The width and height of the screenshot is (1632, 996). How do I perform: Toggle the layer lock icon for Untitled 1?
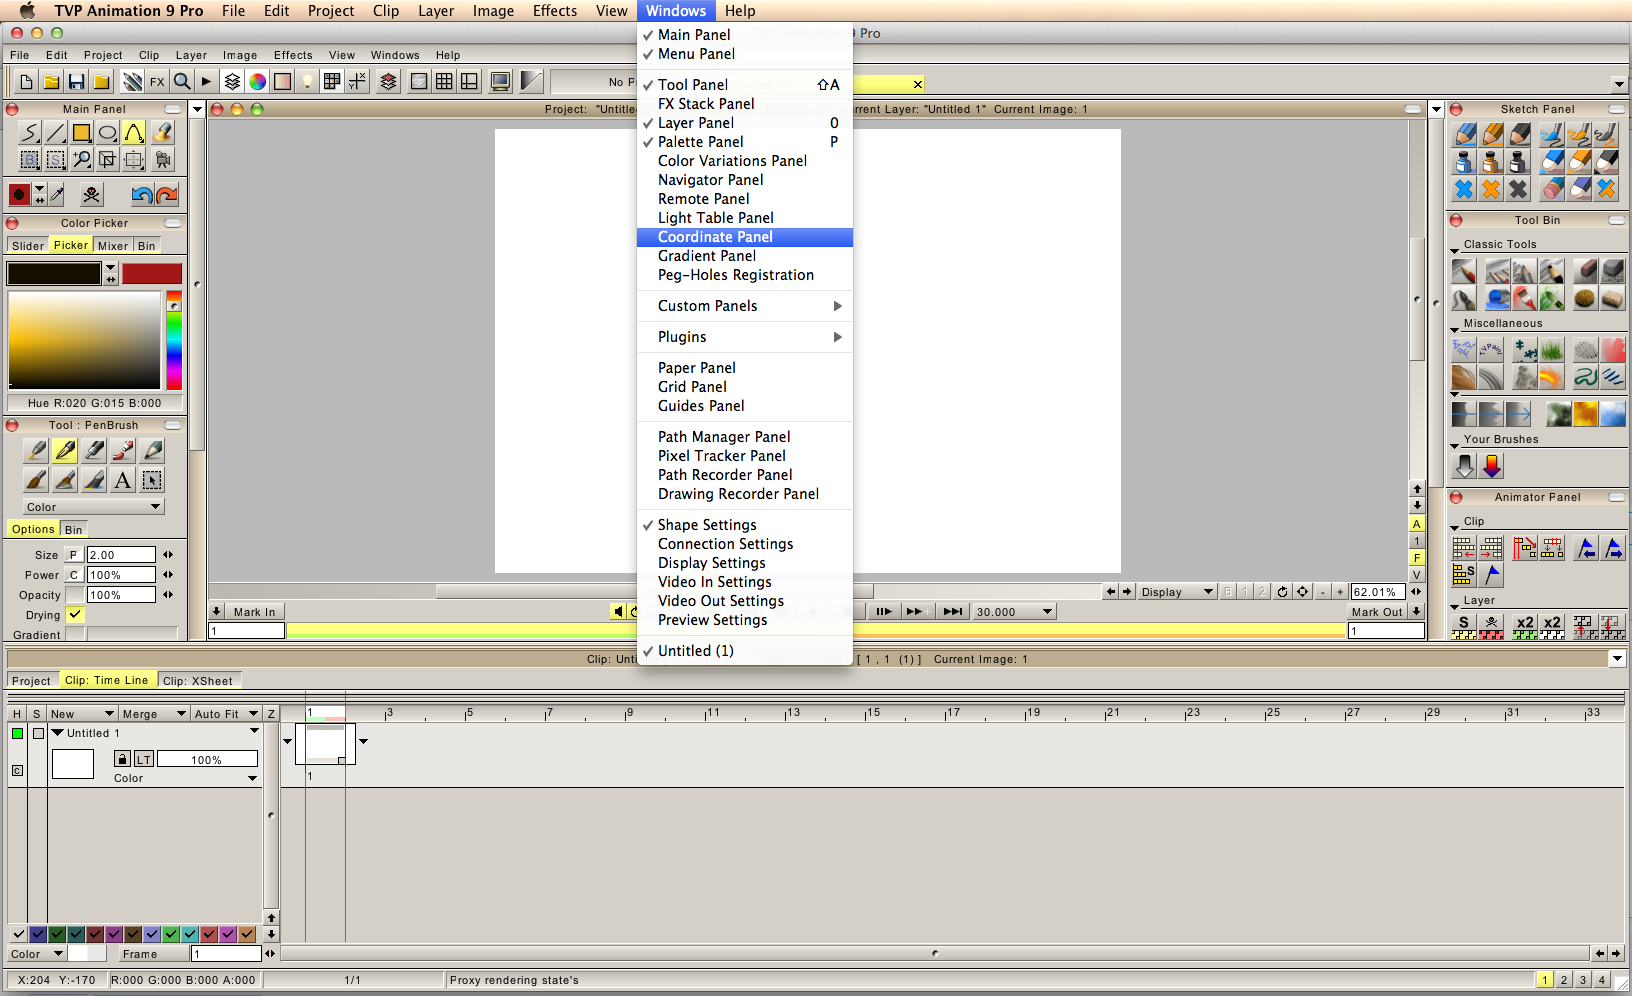[x=122, y=759]
